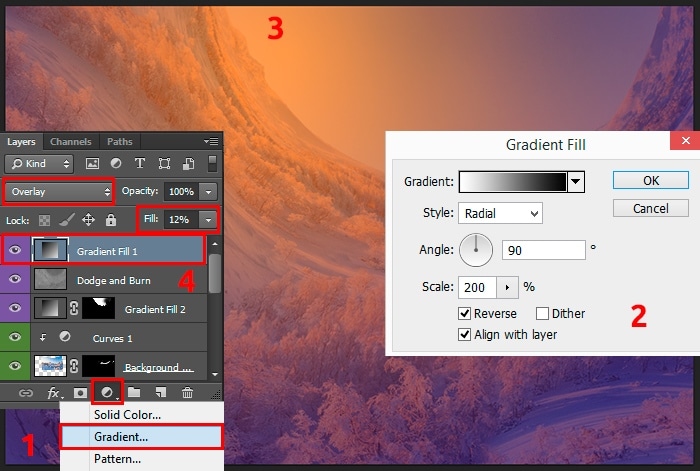Viewport: 700px width, 471px height.
Task: Click the type layer filter icon
Action: (x=140, y=164)
